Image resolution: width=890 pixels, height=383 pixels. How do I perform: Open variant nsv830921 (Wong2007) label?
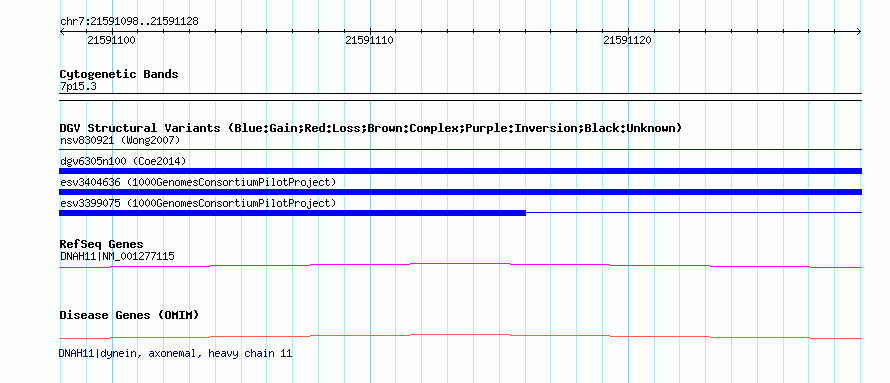click(x=120, y=140)
